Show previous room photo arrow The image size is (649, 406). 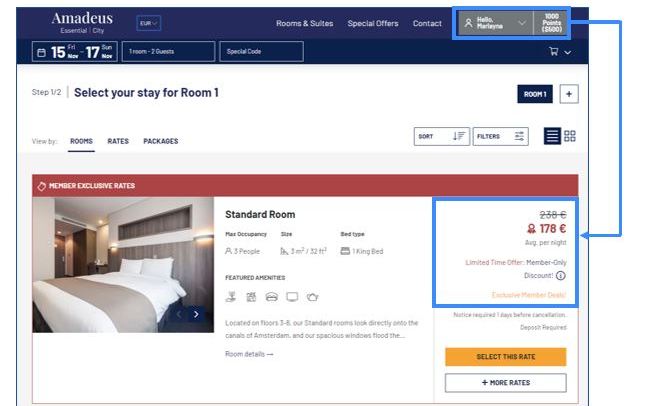(x=179, y=314)
